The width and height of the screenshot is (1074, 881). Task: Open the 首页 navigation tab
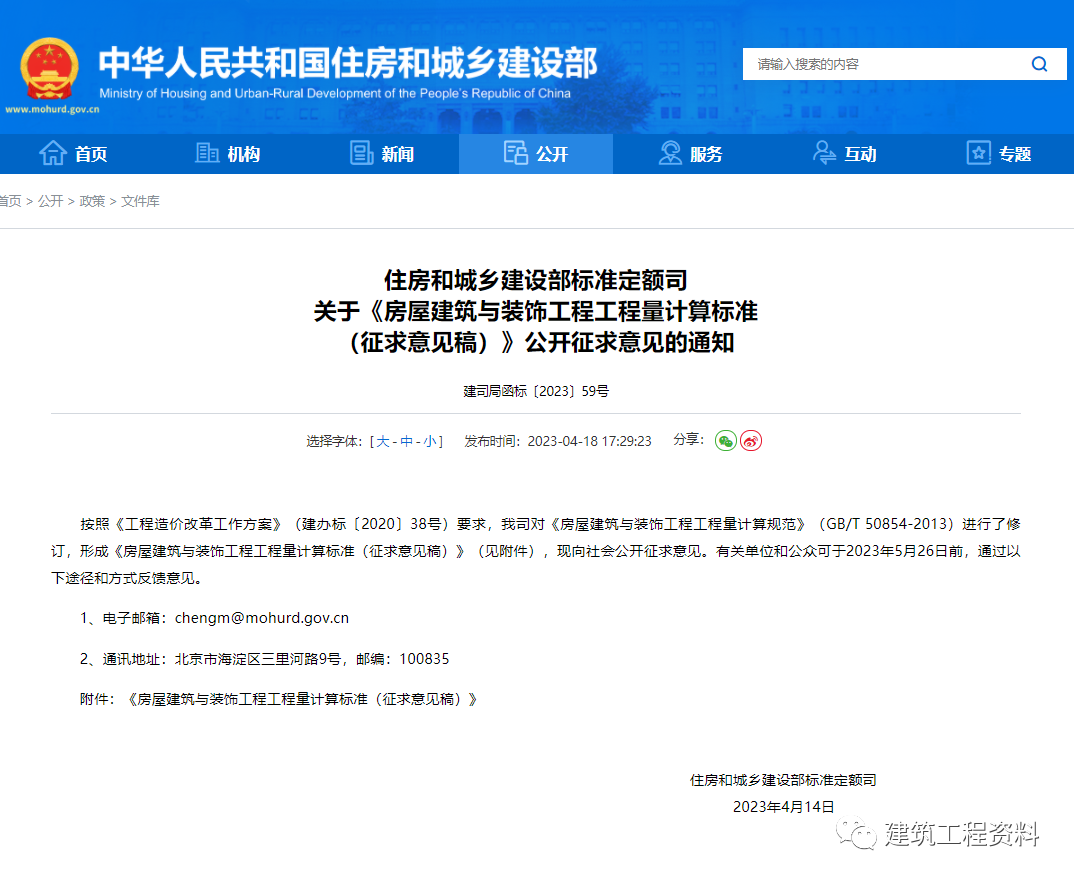coord(74,153)
